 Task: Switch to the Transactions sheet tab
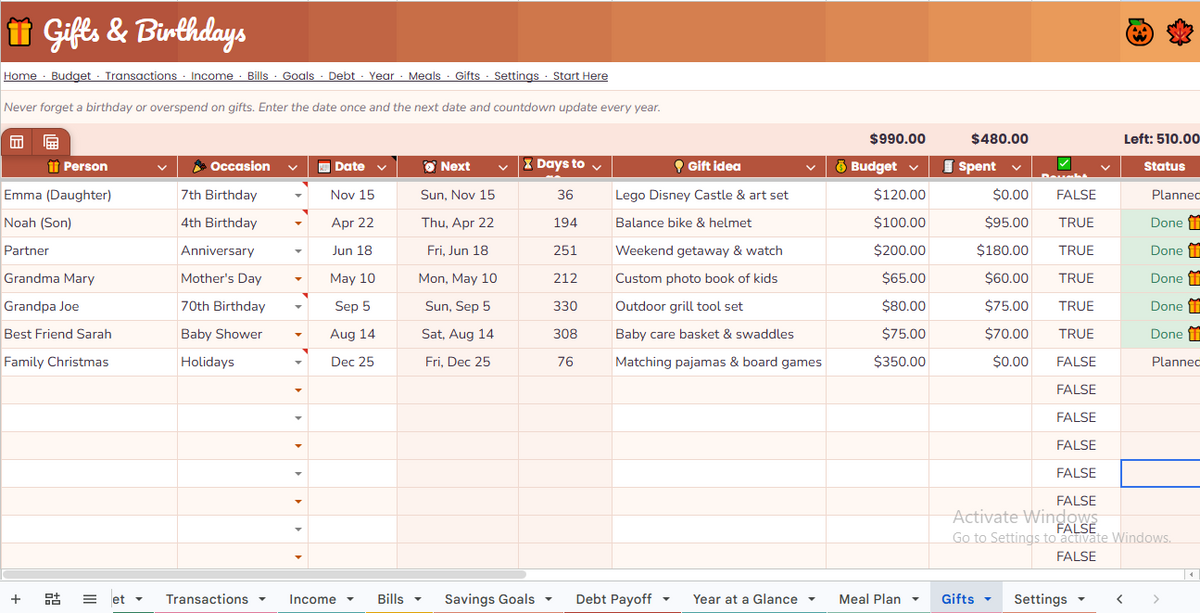point(207,599)
